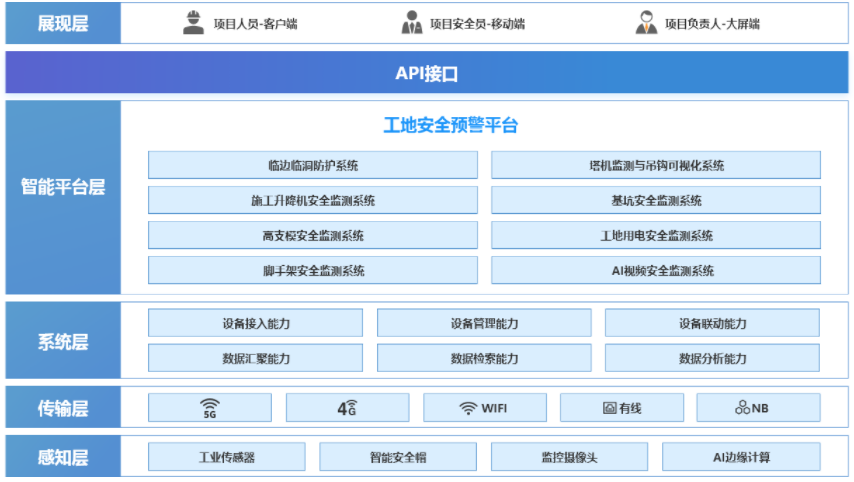Open the AI视频安全监测系统 module
854x482 pixels.
click(656, 270)
